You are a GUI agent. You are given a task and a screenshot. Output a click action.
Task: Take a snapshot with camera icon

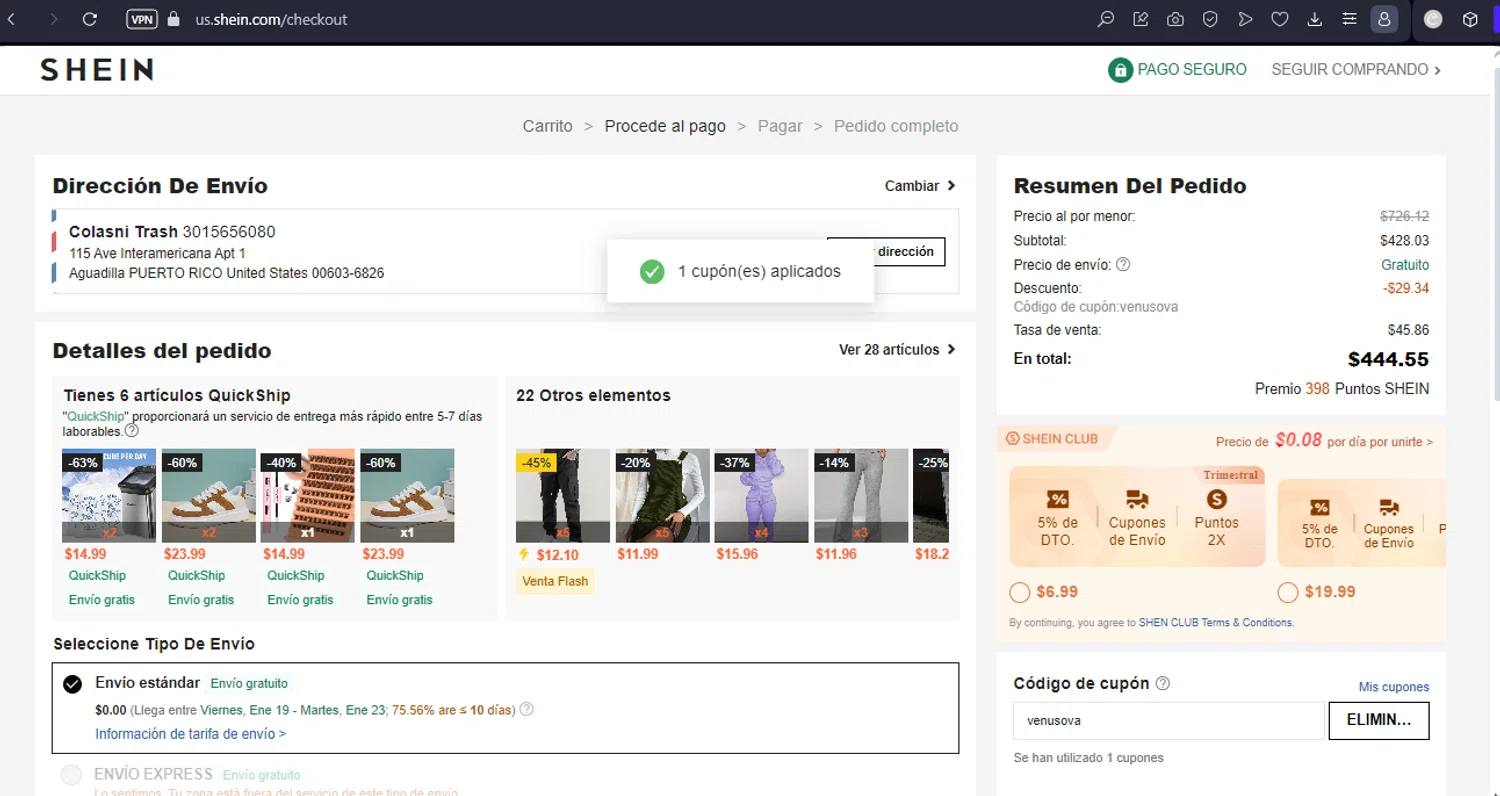[x=1176, y=19]
